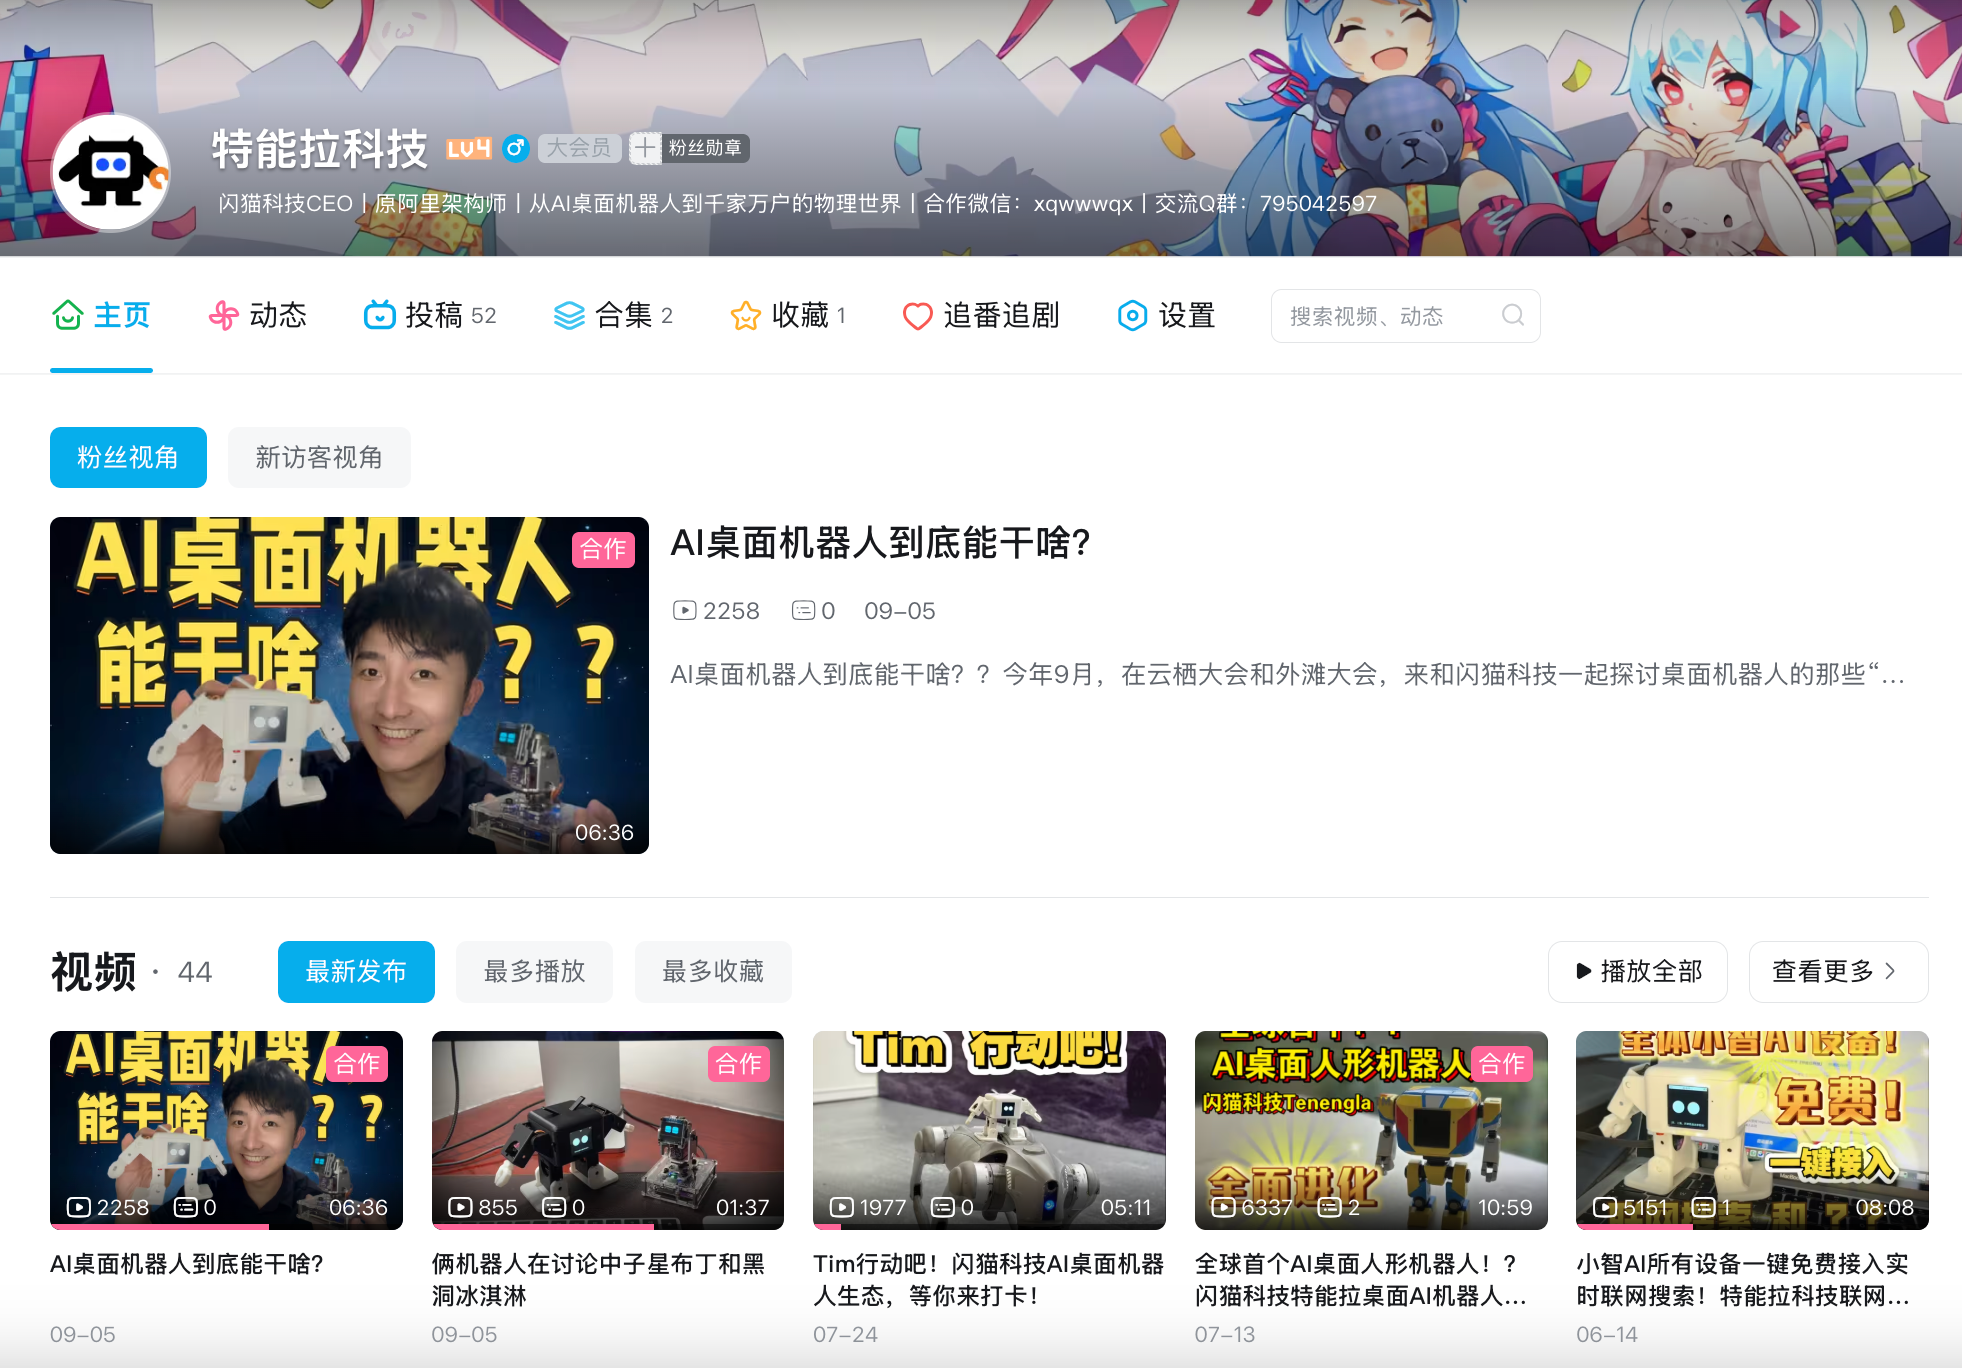Click the 特能拉科技 profile avatar
1962x1368 pixels.
[x=110, y=172]
